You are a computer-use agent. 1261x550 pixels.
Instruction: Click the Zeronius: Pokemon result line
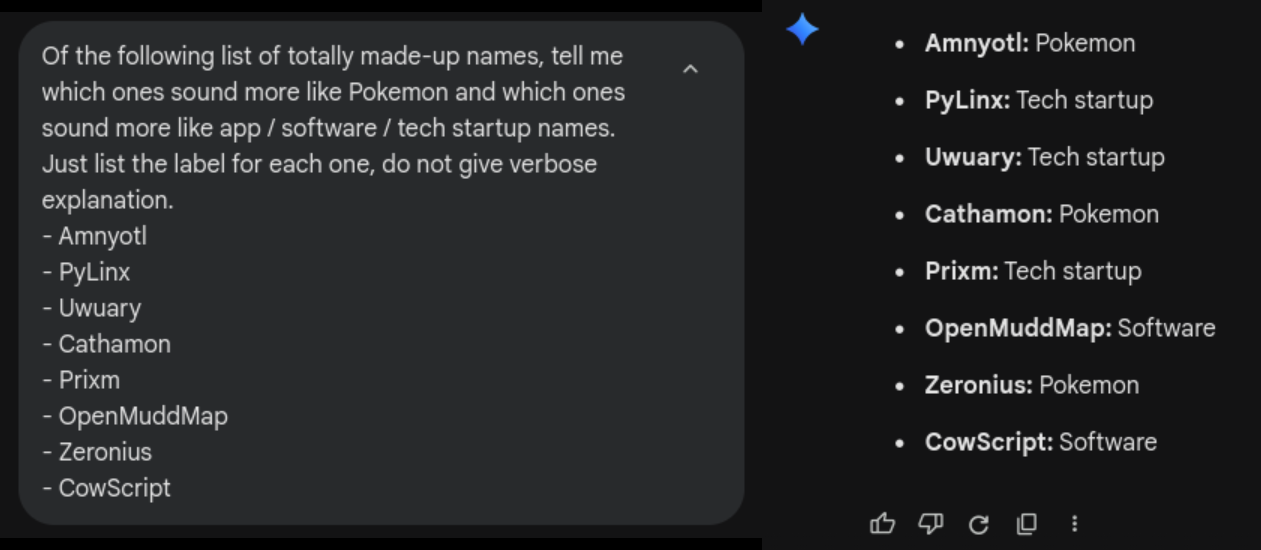click(1031, 385)
